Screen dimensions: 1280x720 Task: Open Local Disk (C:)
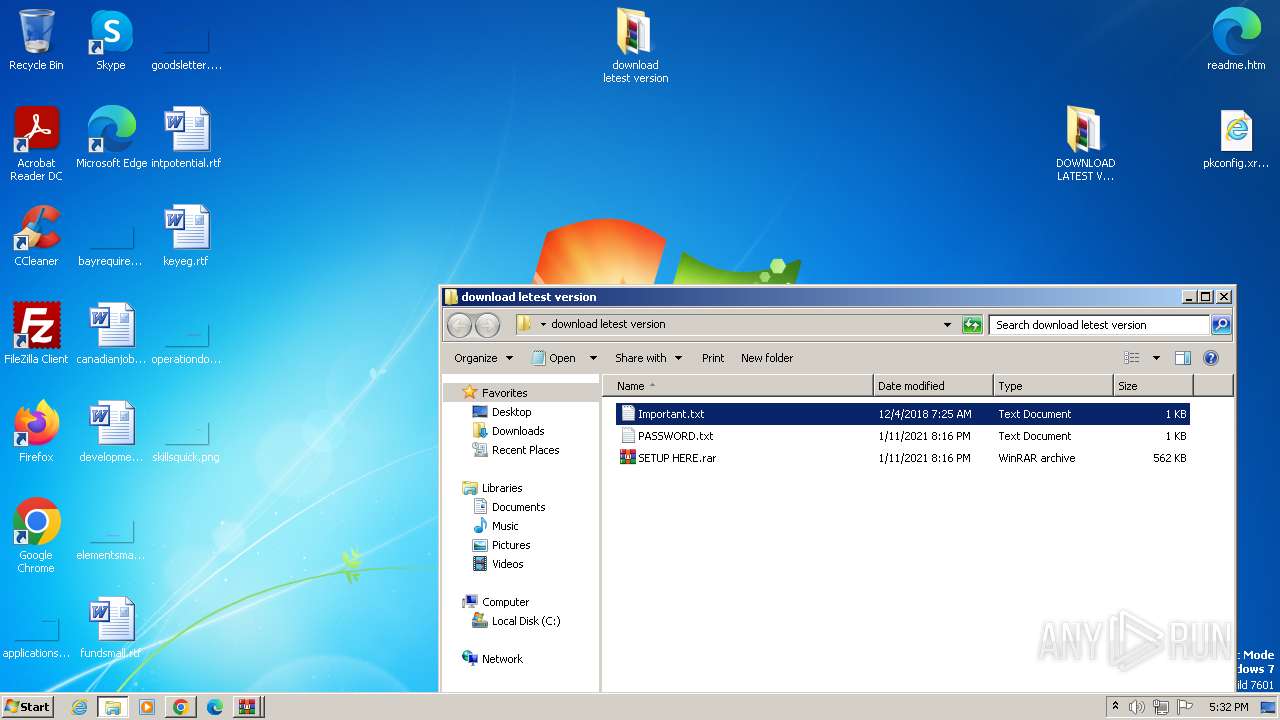tap(516, 621)
